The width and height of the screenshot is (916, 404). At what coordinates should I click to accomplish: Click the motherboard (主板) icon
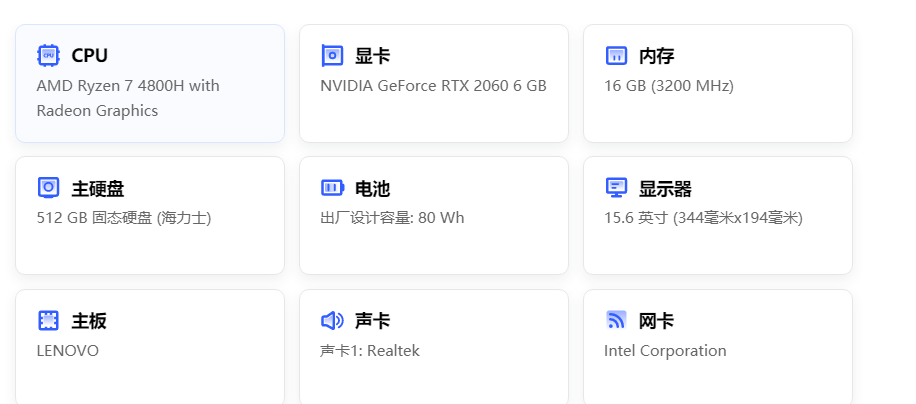click(48, 320)
